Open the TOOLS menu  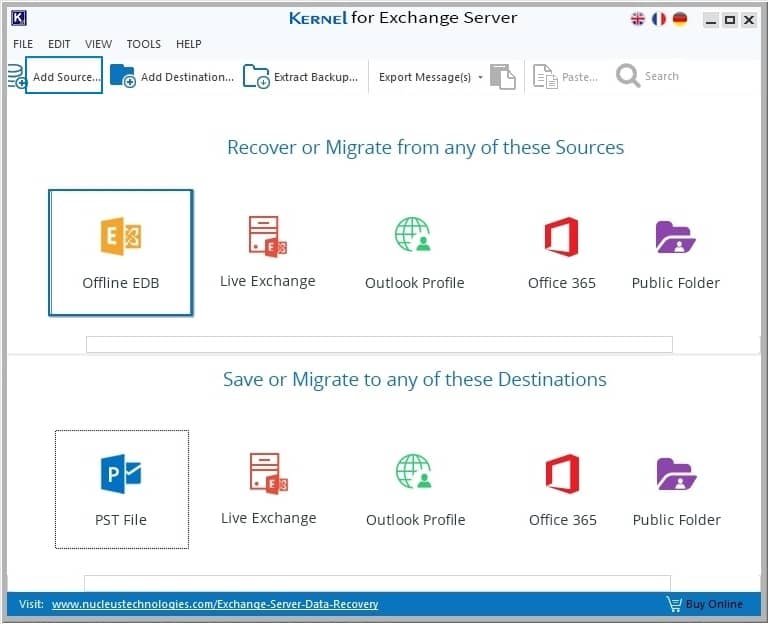144,44
